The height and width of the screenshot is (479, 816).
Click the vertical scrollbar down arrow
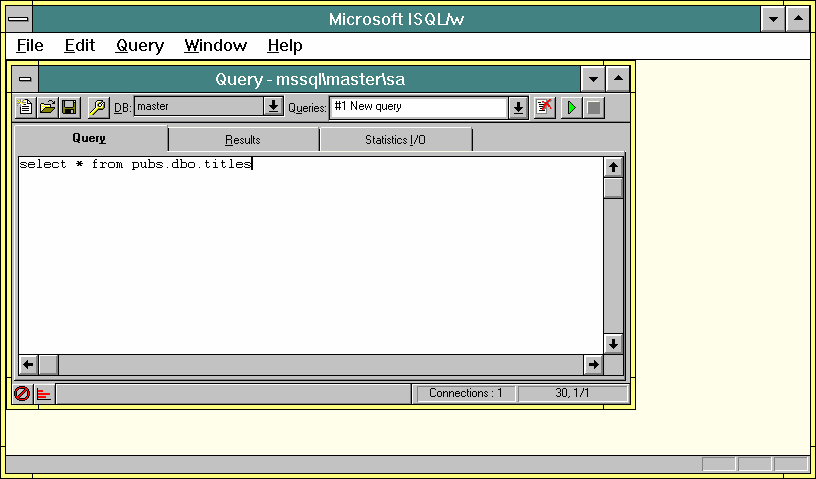click(x=613, y=344)
